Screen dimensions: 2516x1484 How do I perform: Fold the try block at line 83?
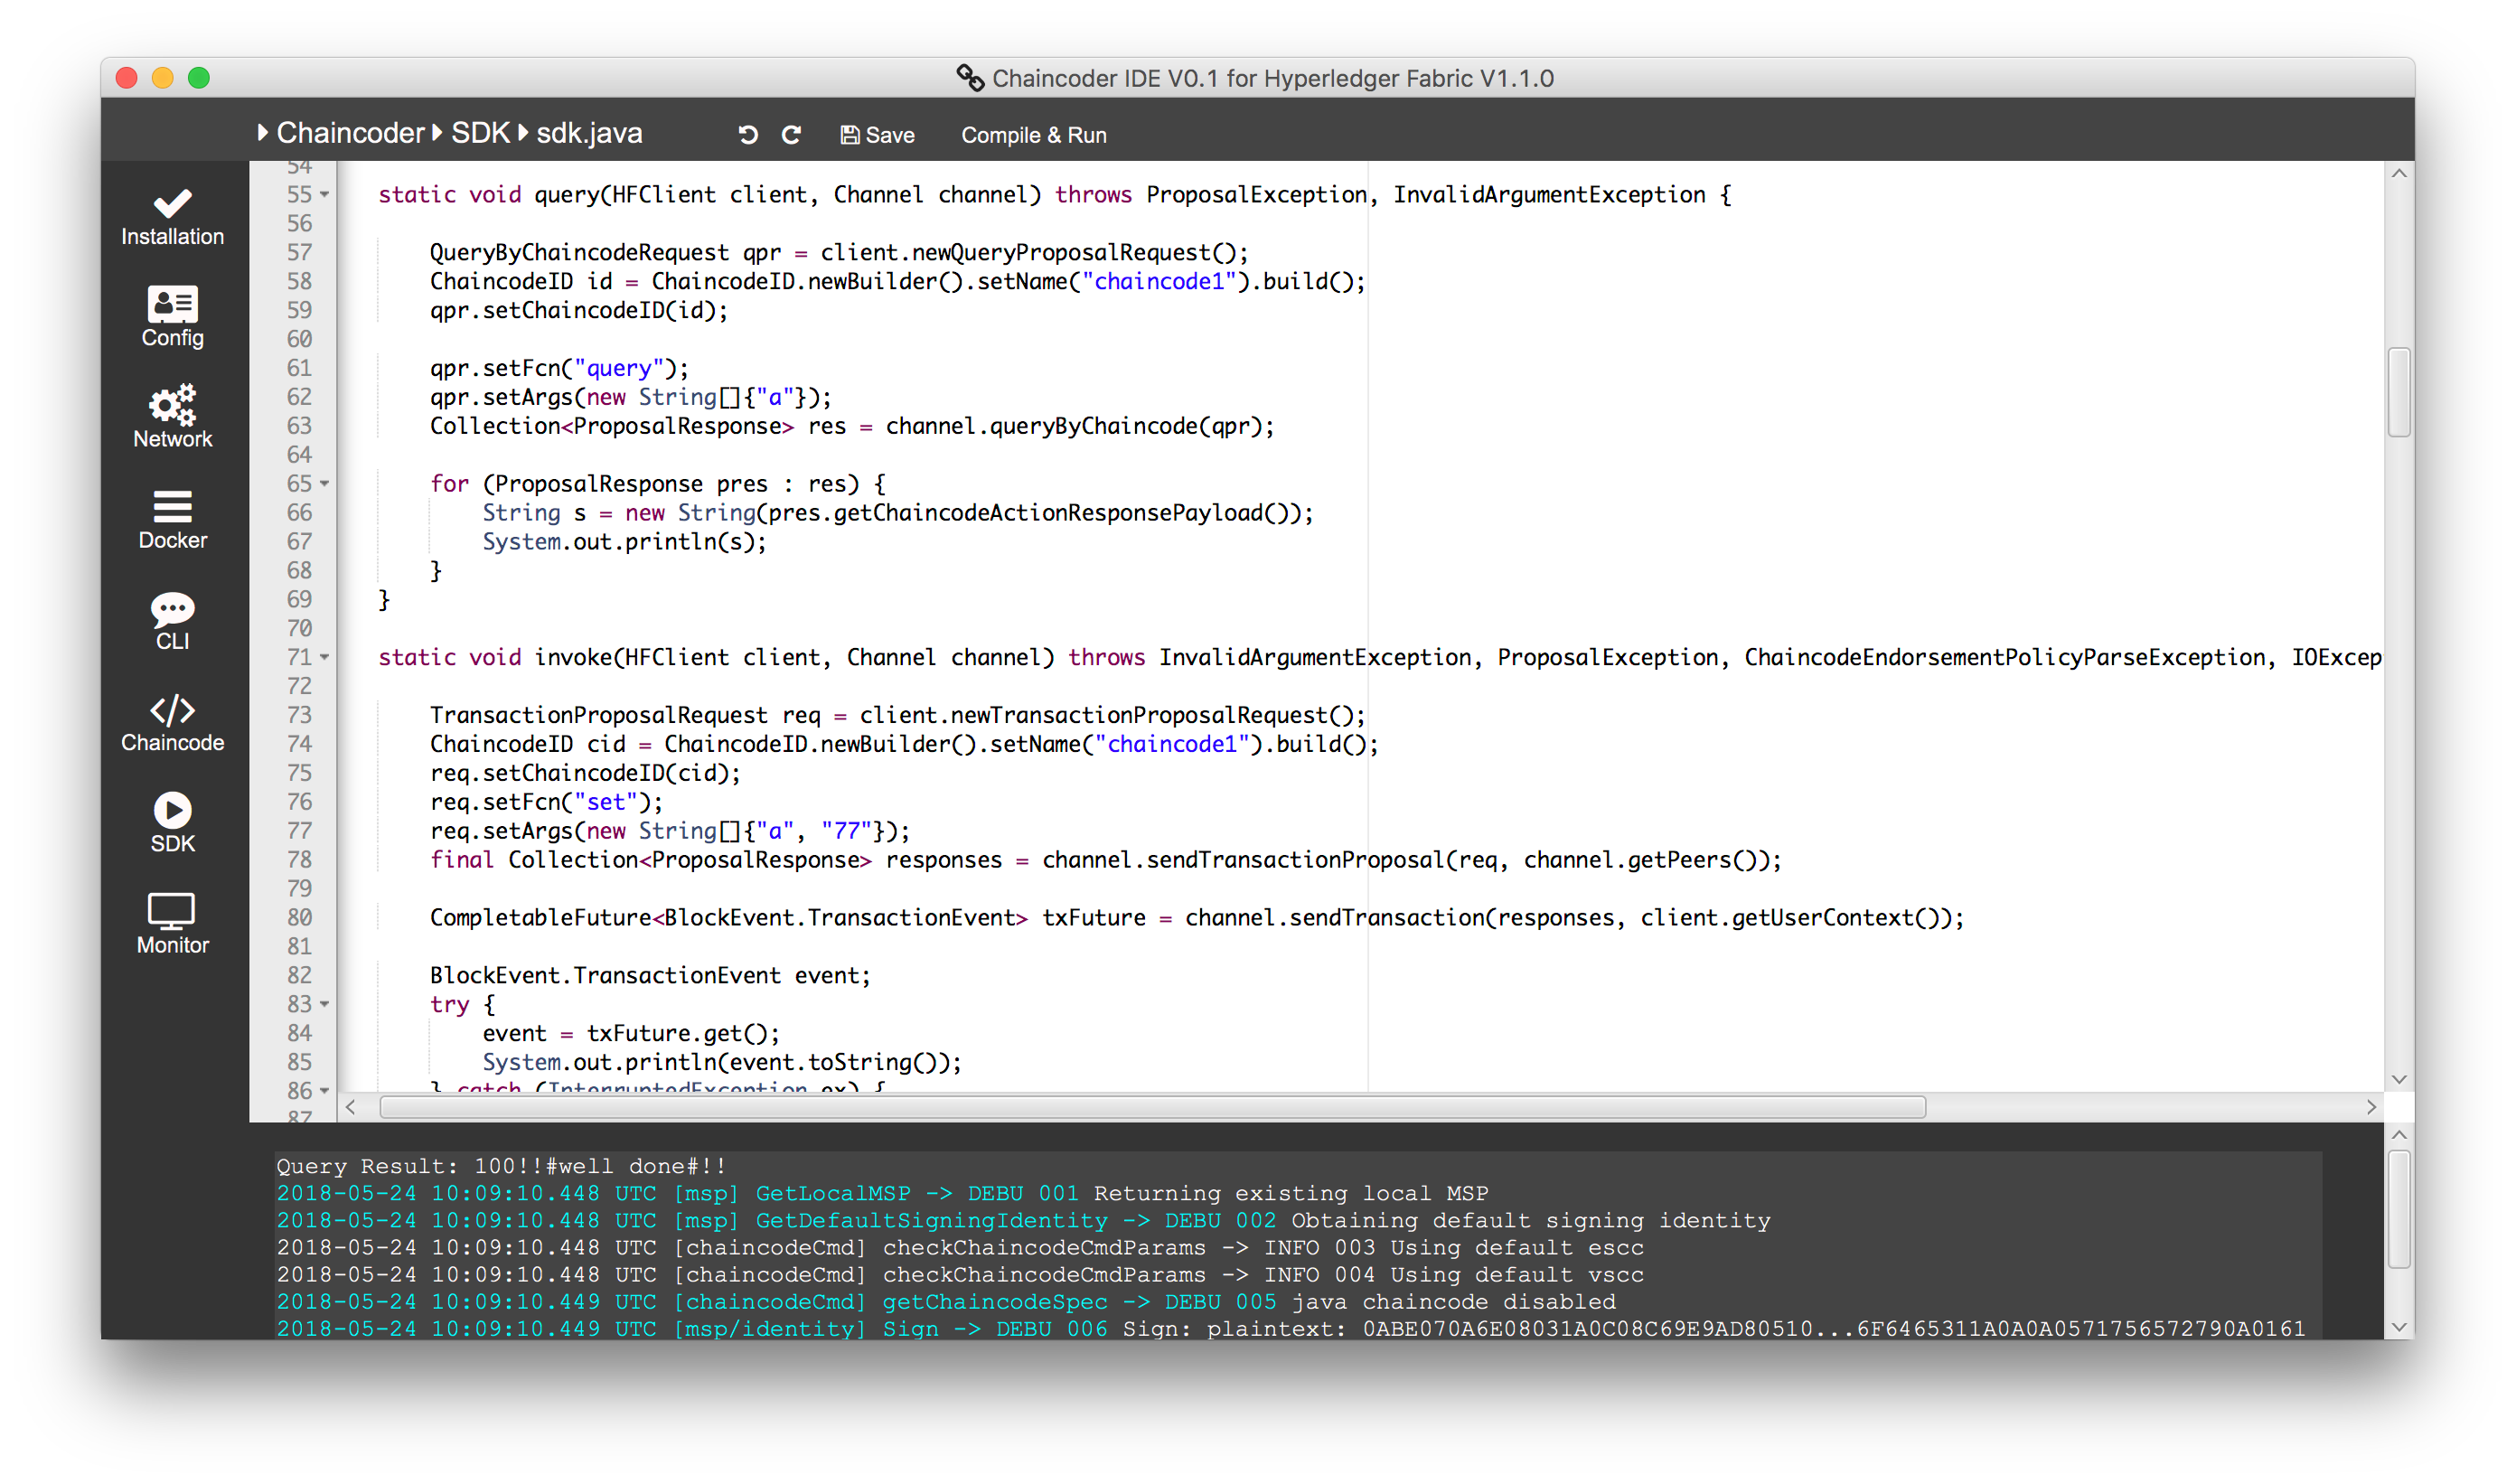[x=325, y=1004]
